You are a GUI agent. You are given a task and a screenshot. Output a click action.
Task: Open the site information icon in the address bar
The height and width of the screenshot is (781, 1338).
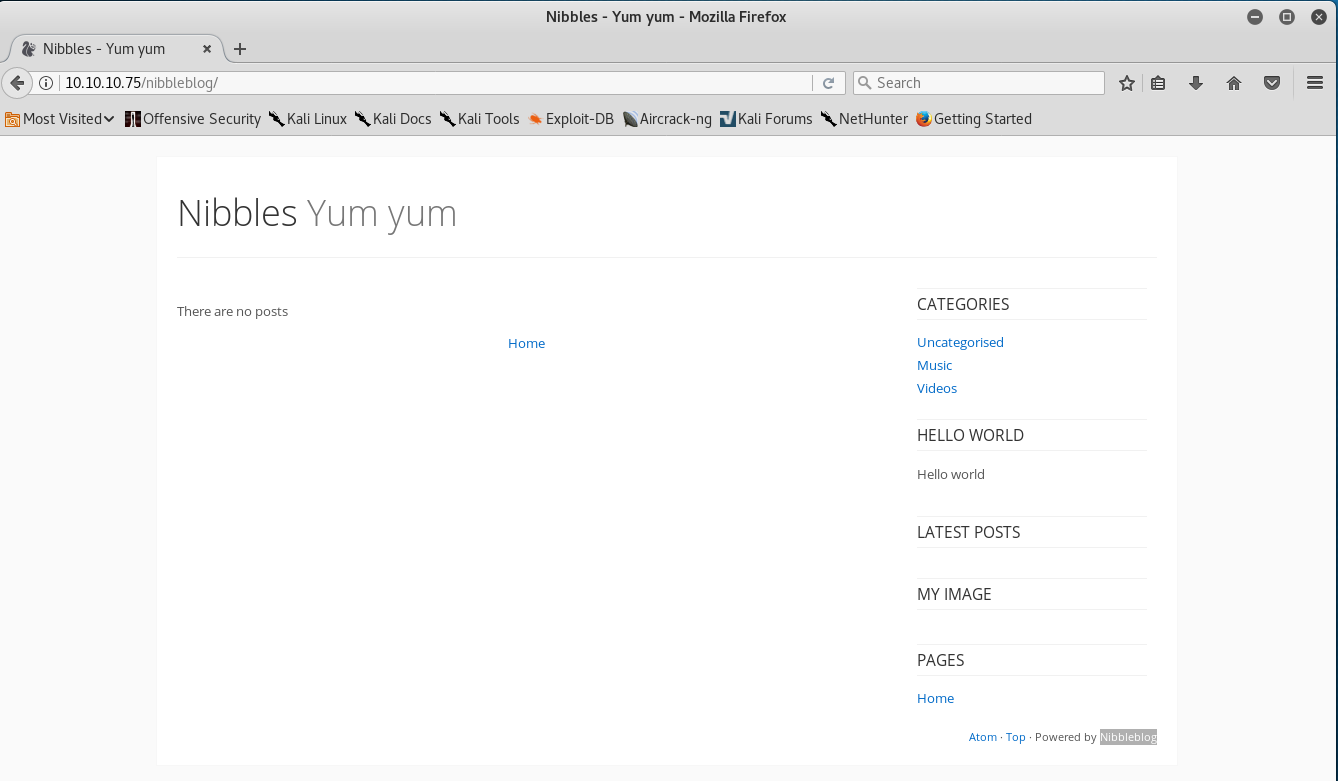[46, 83]
